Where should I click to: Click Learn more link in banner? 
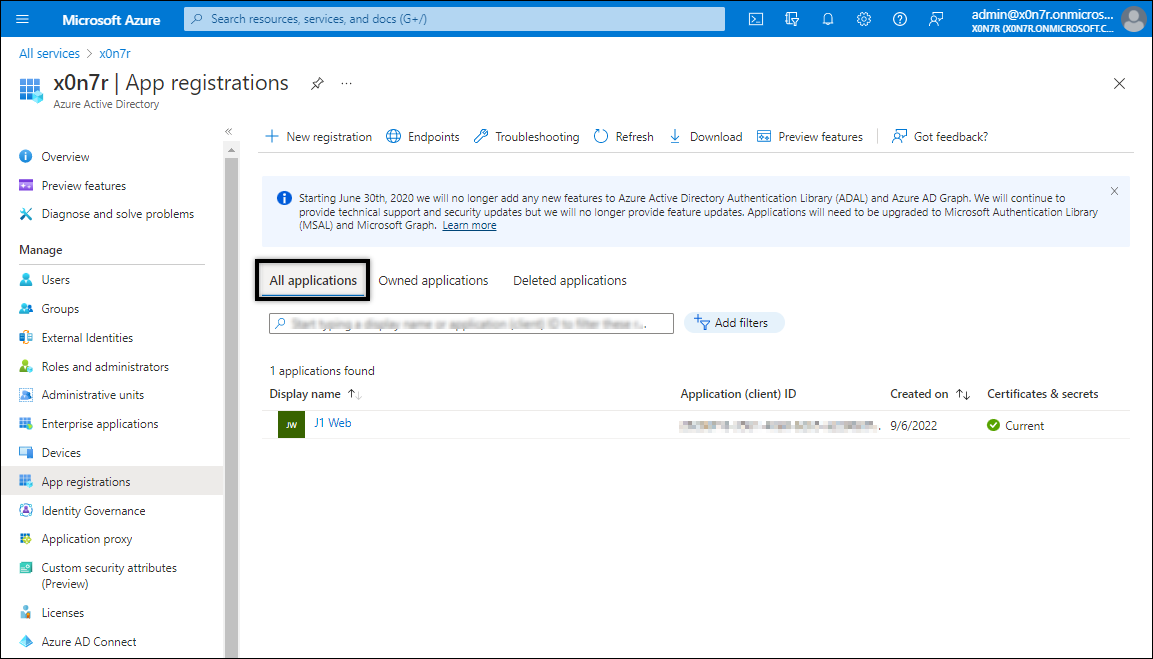469,226
